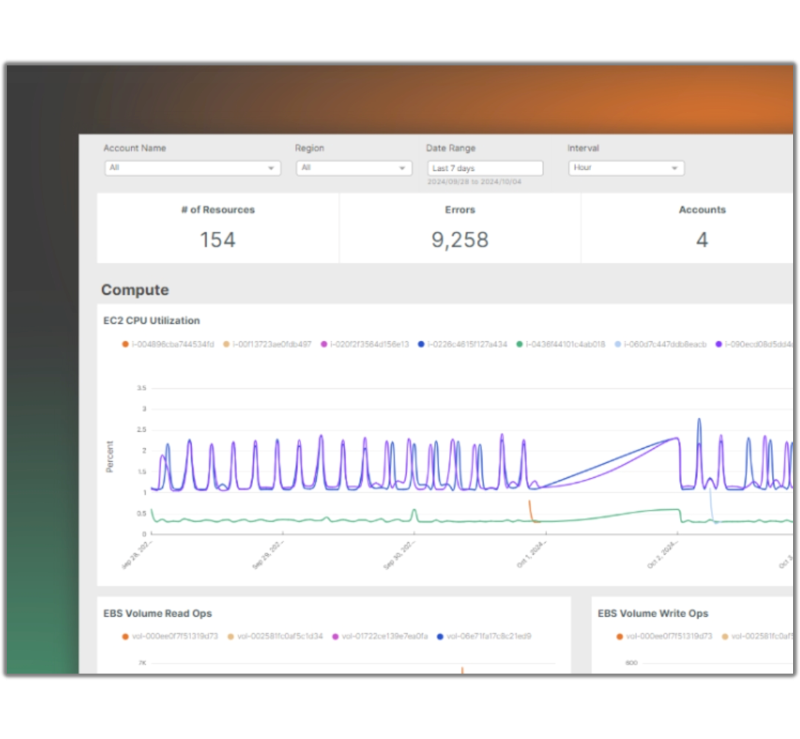Click the Compute section heading
The height and width of the screenshot is (739, 800).
click(135, 290)
